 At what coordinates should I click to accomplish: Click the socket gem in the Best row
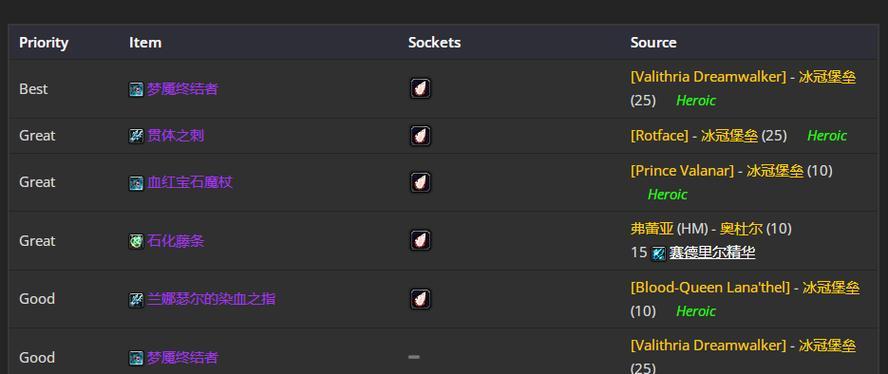tap(420, 89)
